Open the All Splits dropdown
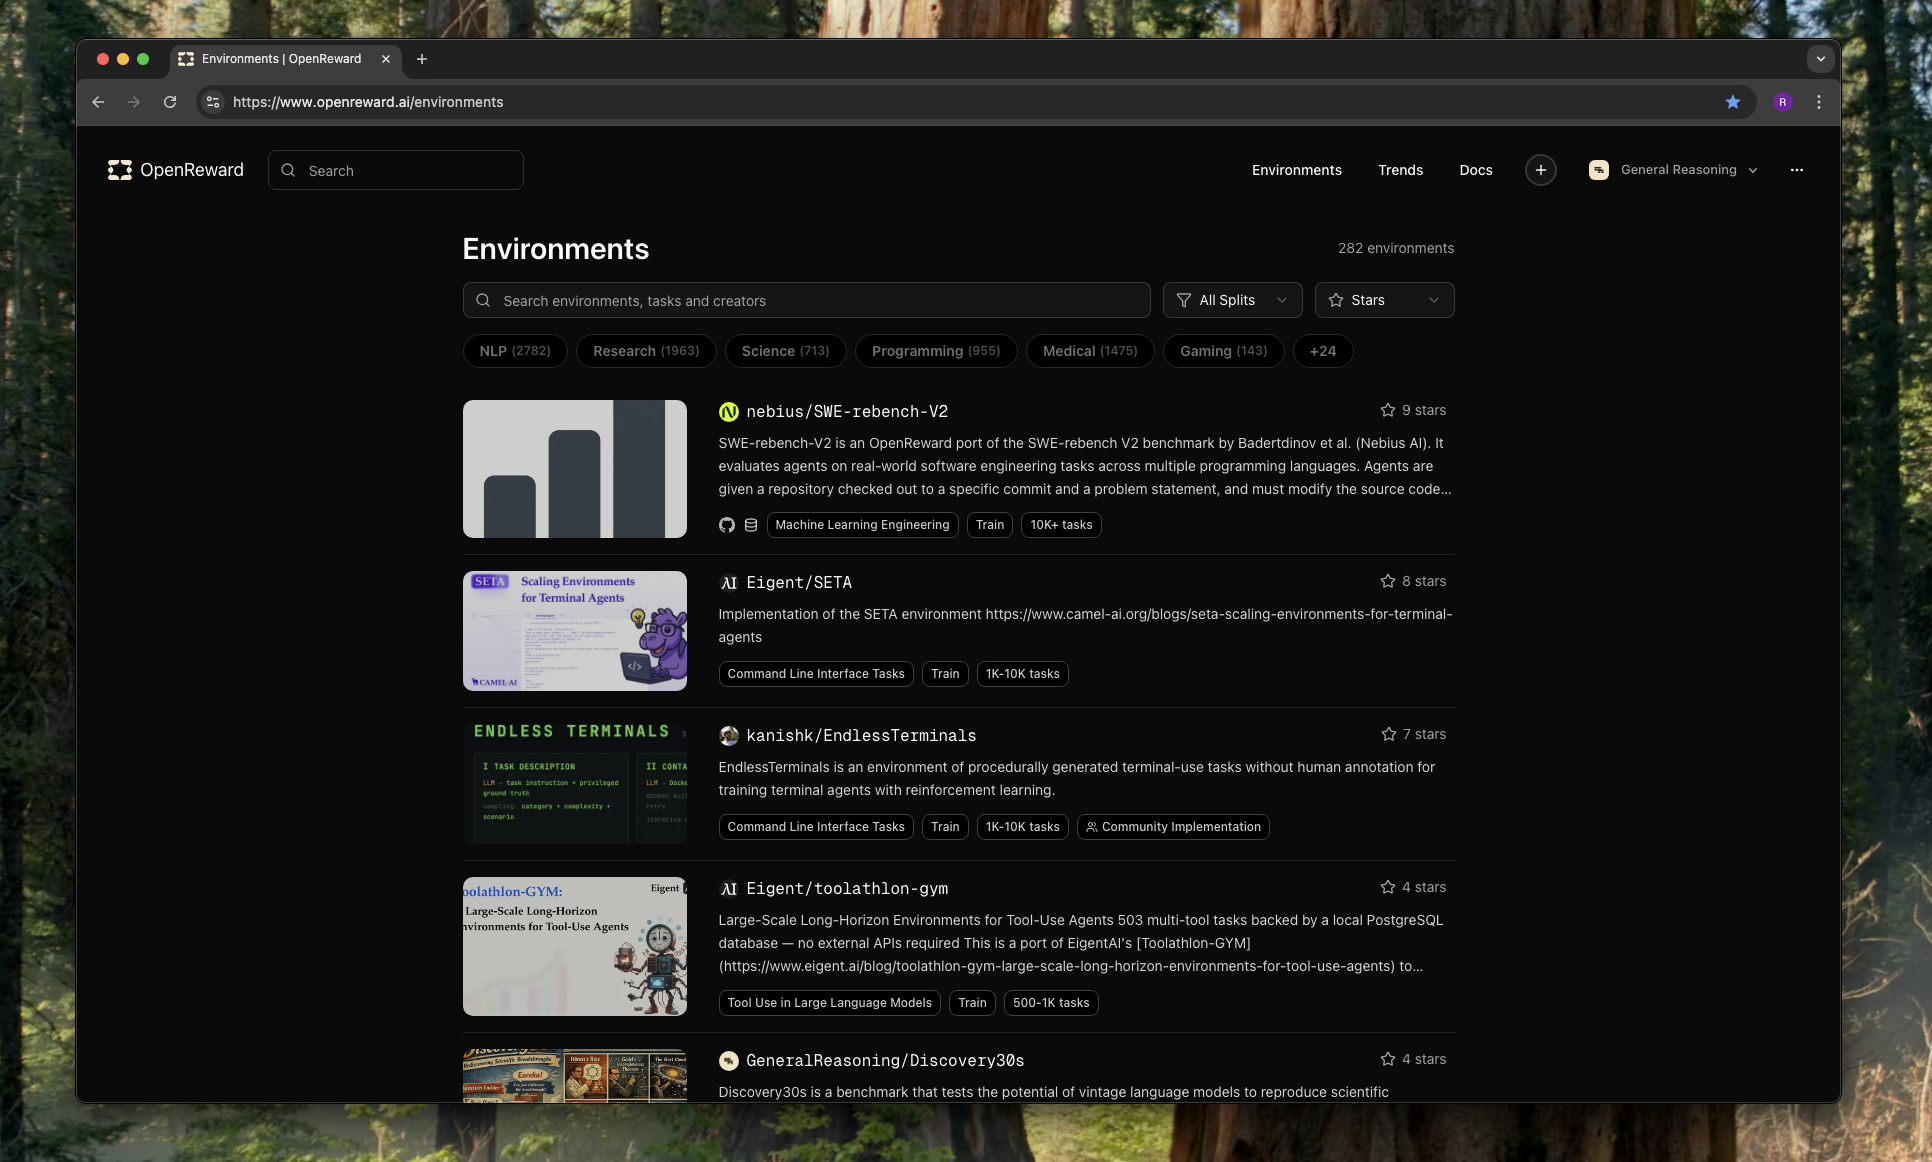Screen dimensions: 1932x1162 1232,300
